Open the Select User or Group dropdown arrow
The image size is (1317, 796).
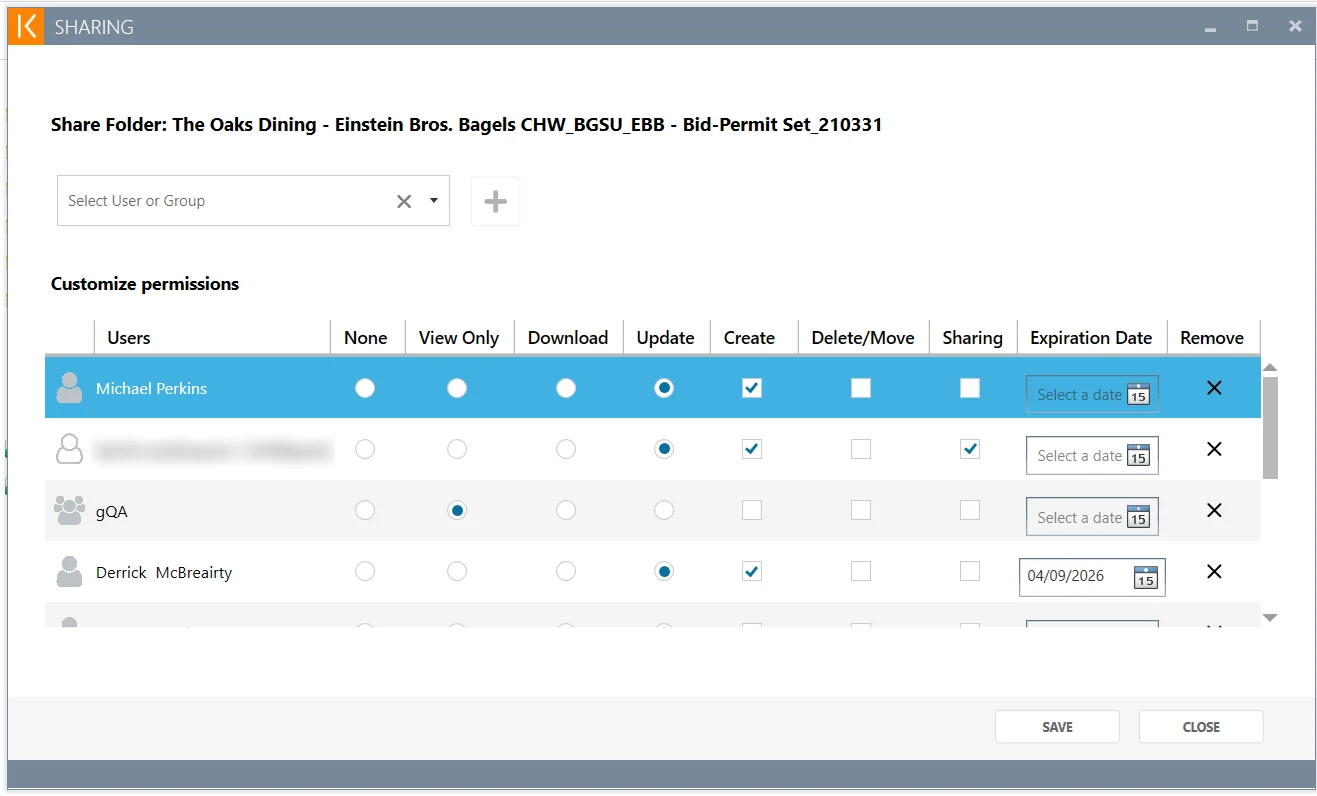point(434,201)
